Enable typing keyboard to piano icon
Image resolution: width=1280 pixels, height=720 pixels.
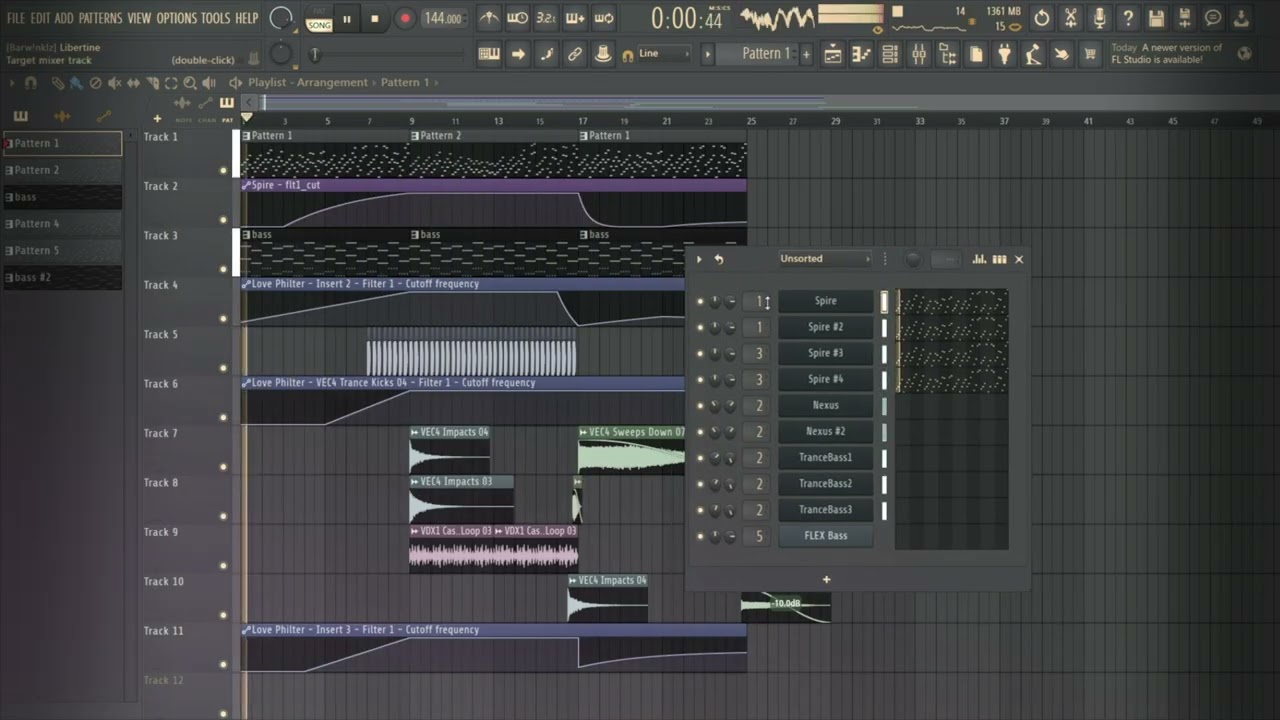point(489,54)
